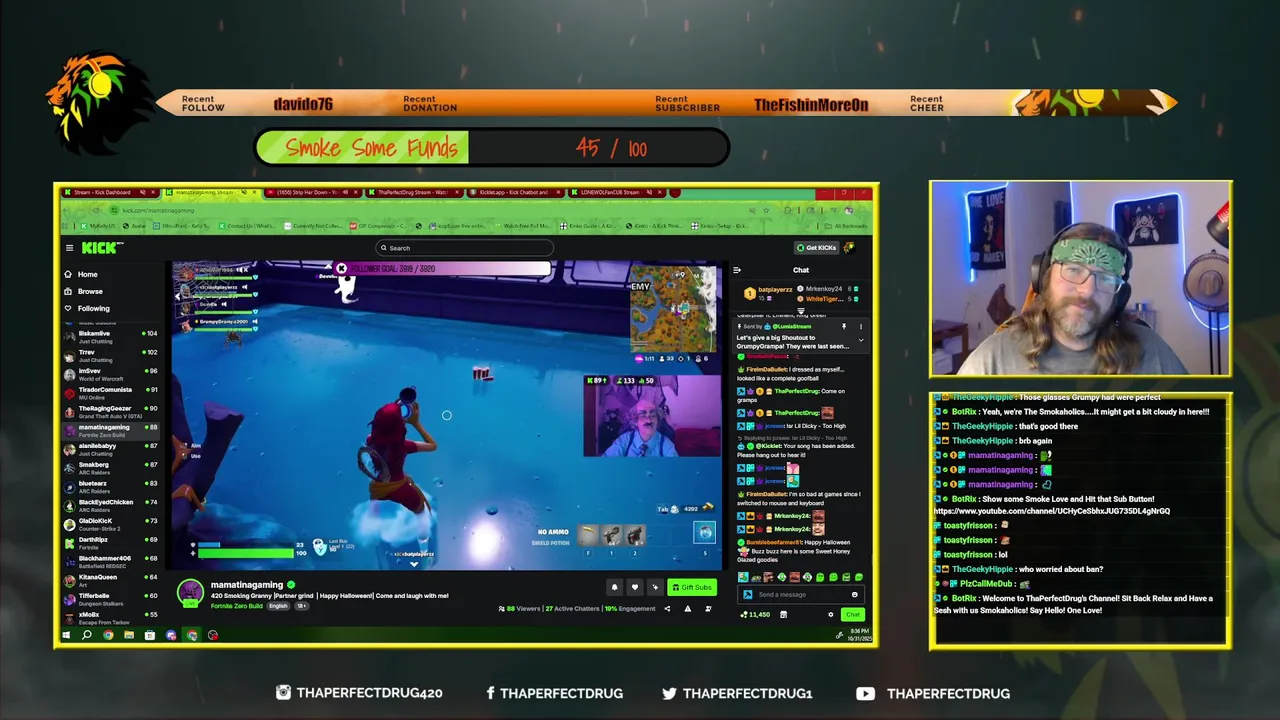Click the channel points shop icon

point(783,614)
